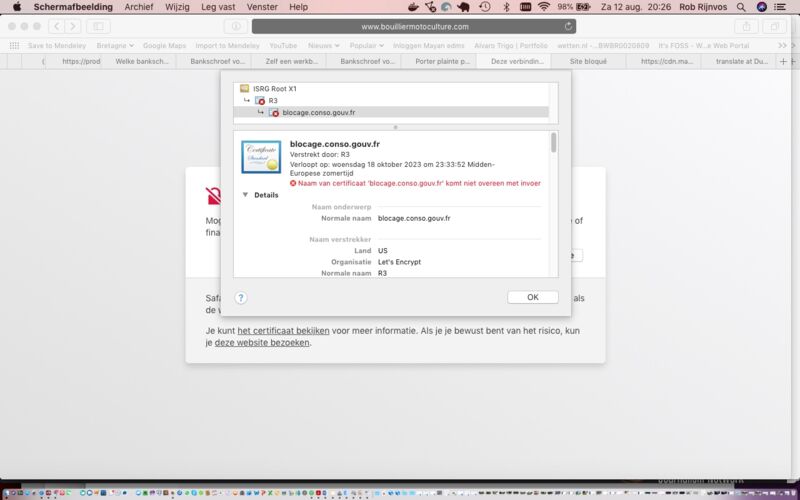This screenshot has width=800, height=500.
Task: Click the battery status indicator
Action: coord(574,7)
